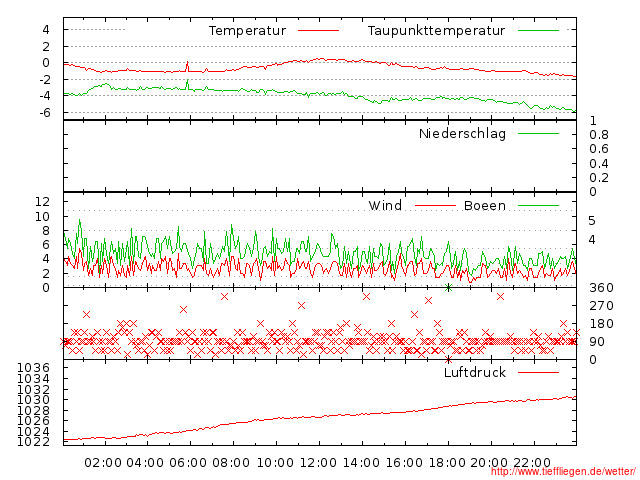This screenshot has width=640, height=480.
Task: Click the 0.8 precipitation axis value
Action: point(599,135)
